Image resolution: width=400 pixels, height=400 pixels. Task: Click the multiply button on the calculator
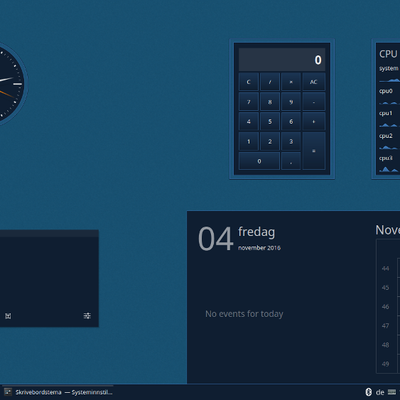click(x=291, y=82)
